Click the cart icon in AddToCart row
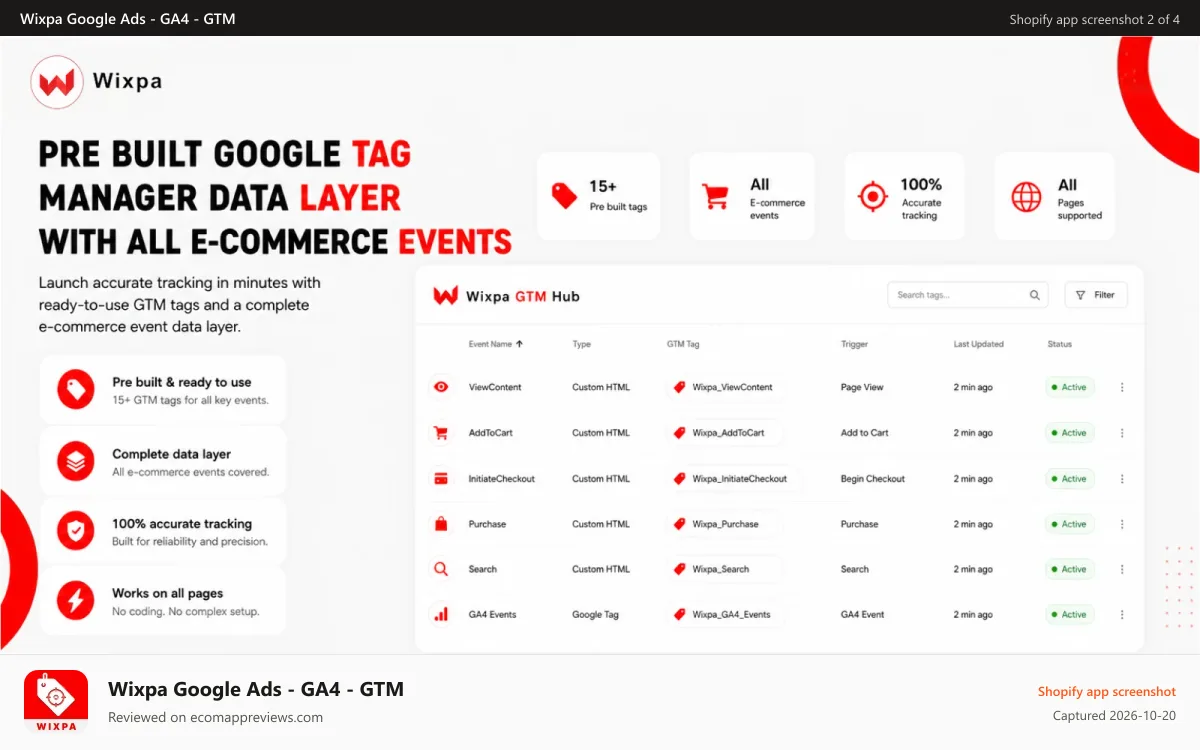1200x750 pixels. (440, 433)
